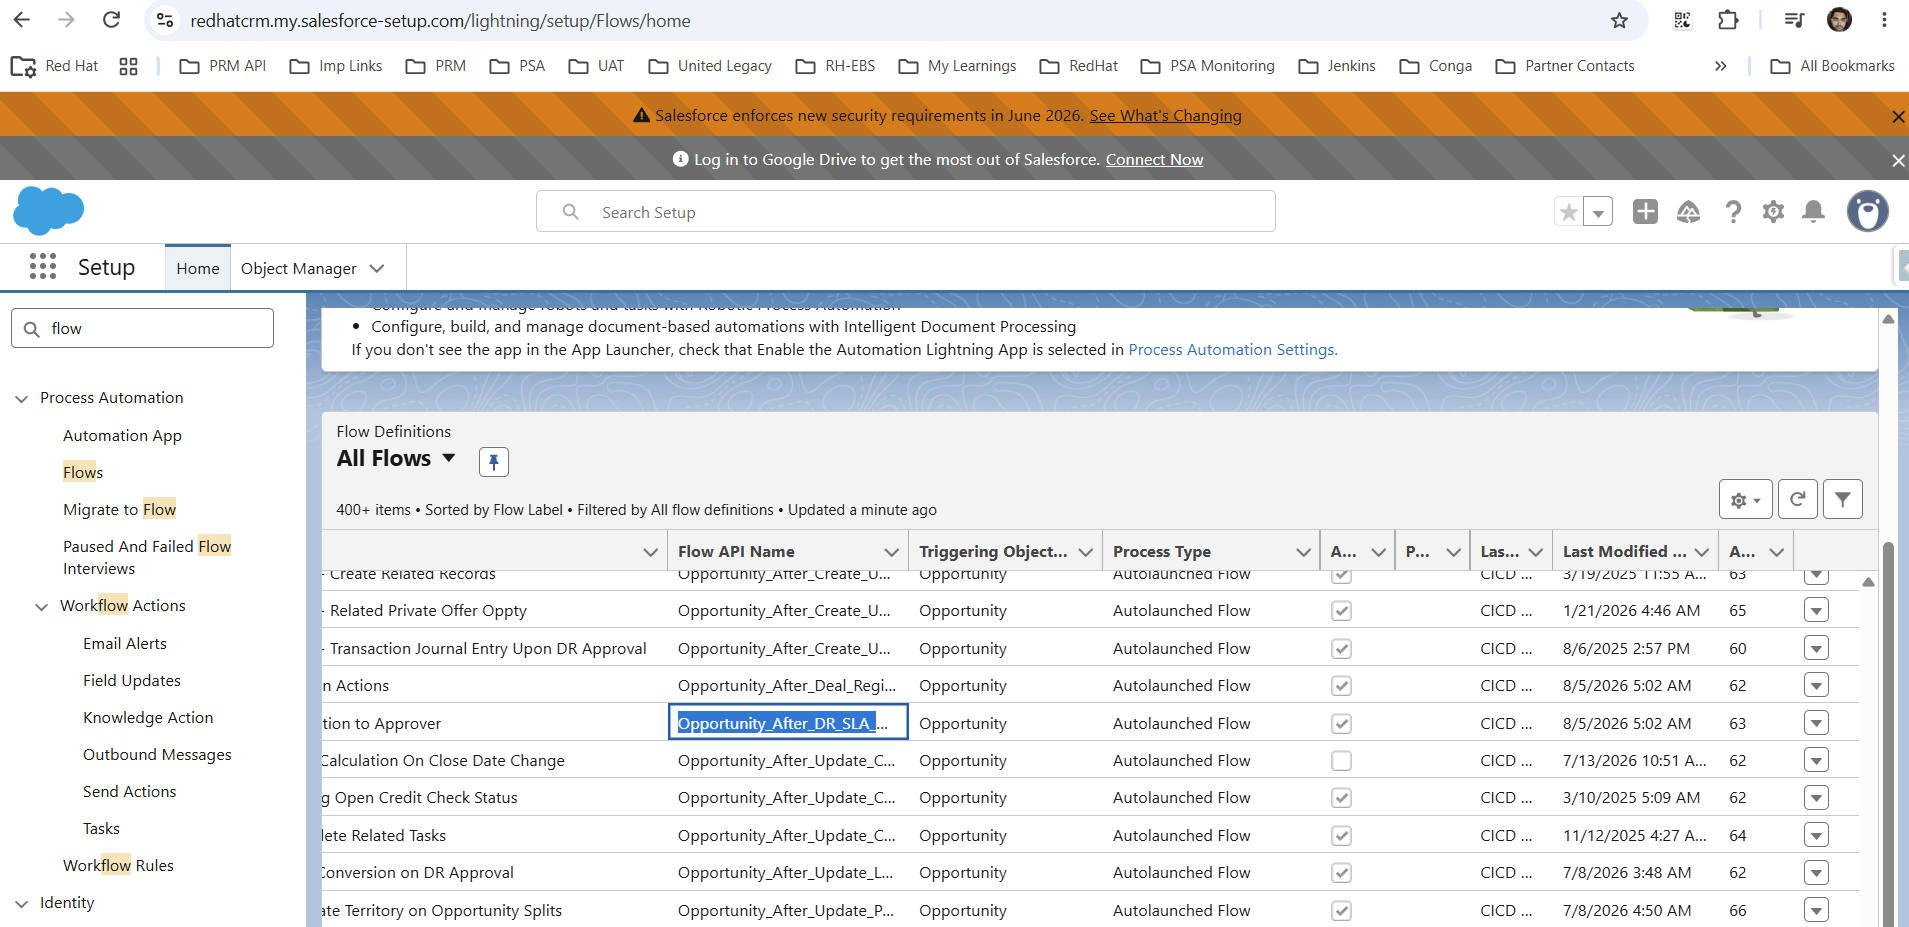Bookmark this page with the star icon
1909x927 pixels.
pyautogui.click(x=1620, y=21)
